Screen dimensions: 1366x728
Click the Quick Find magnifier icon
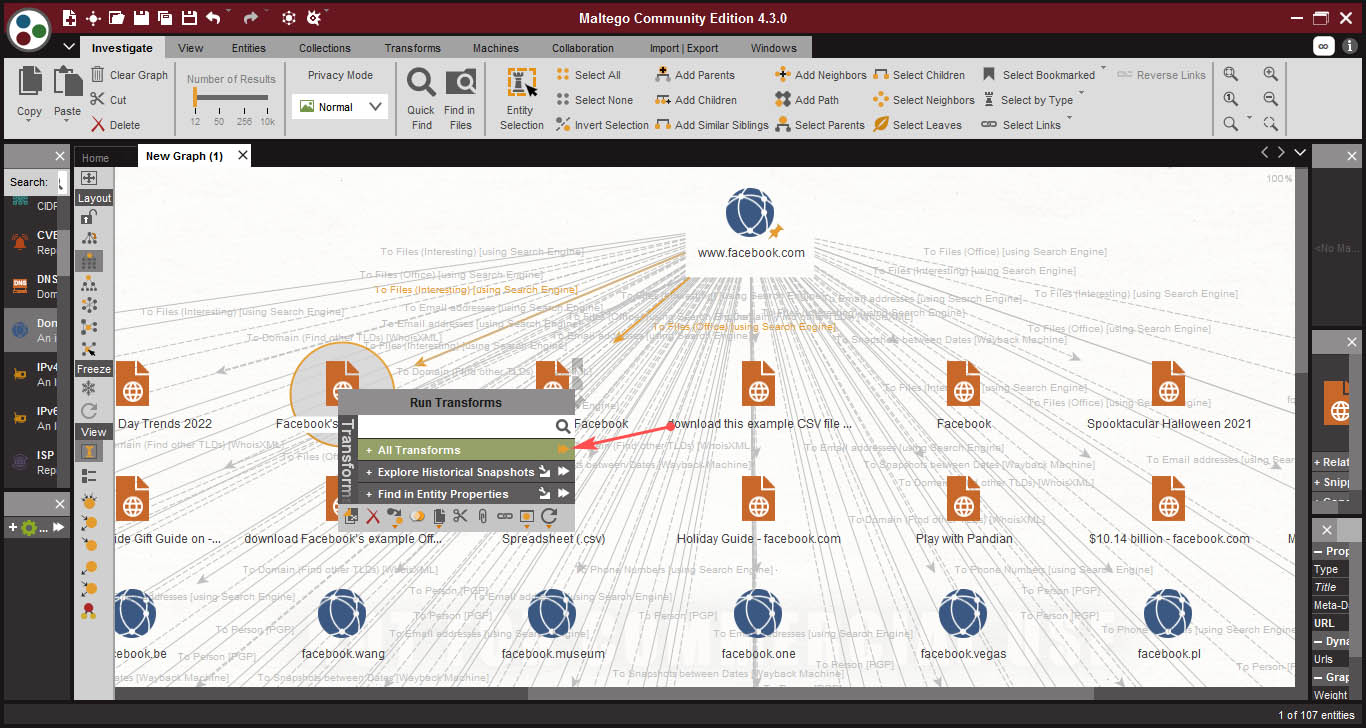point(421,83)
